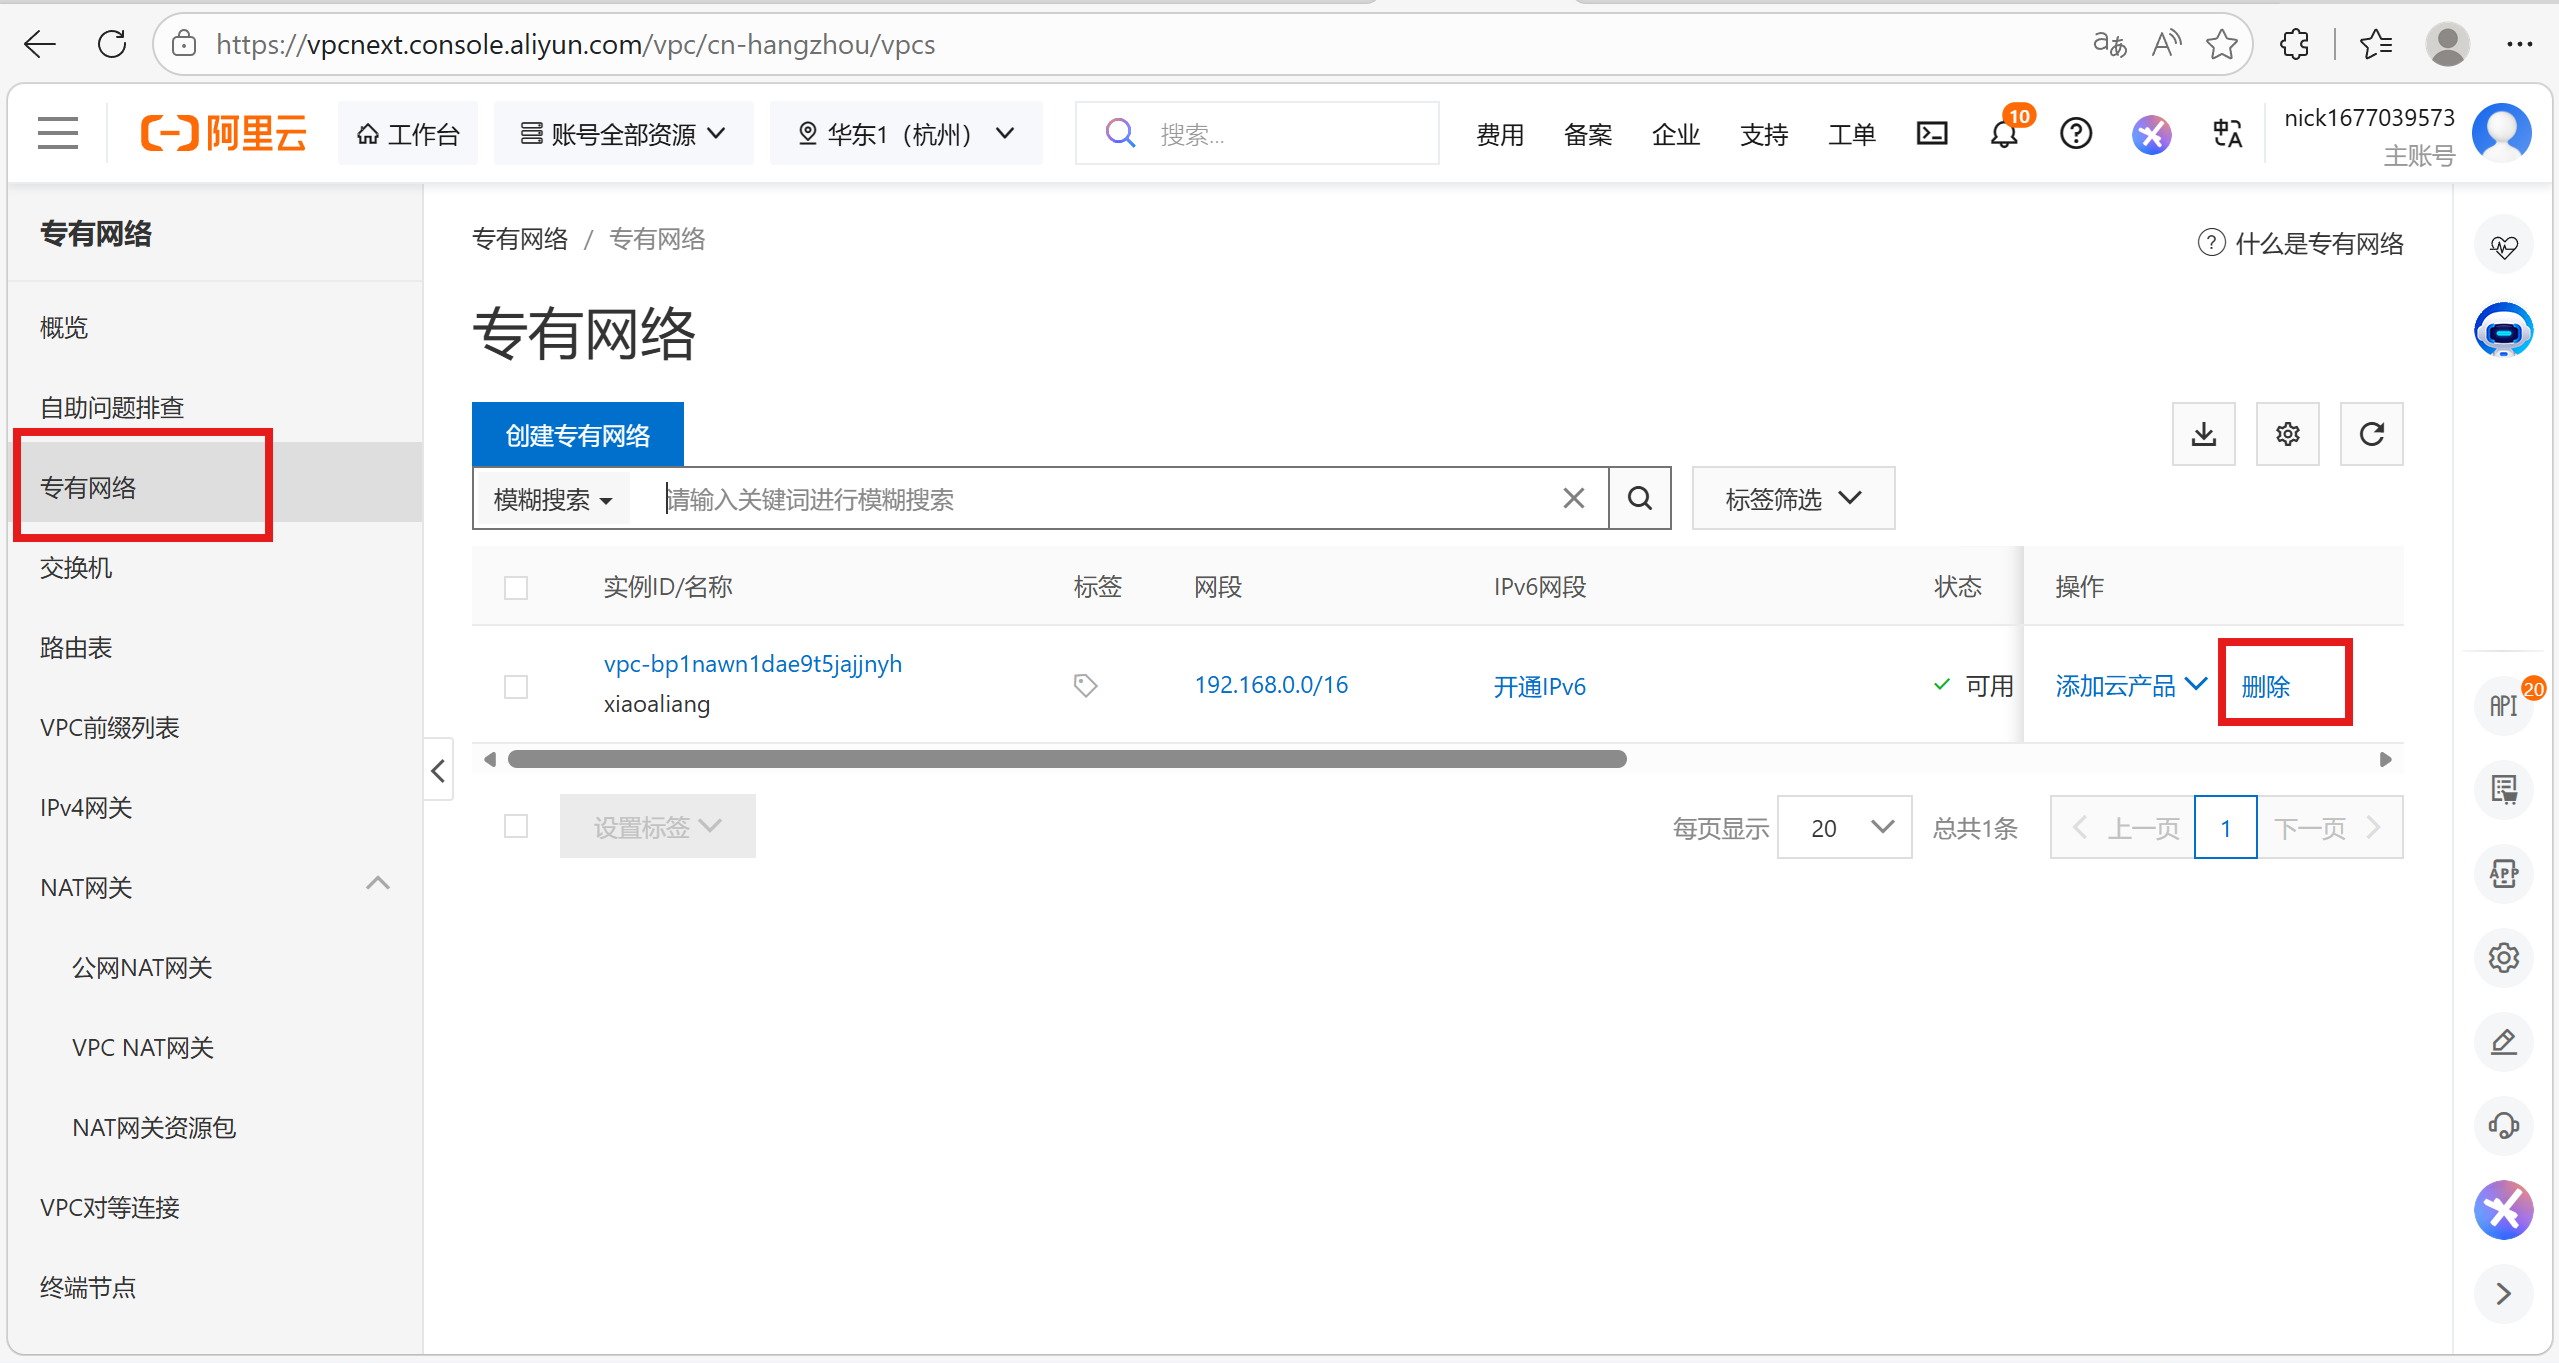This screenshot has height=1363, width=2559.
Task: Open column settings gear icon above table
Action: [x=2287, y=434]
